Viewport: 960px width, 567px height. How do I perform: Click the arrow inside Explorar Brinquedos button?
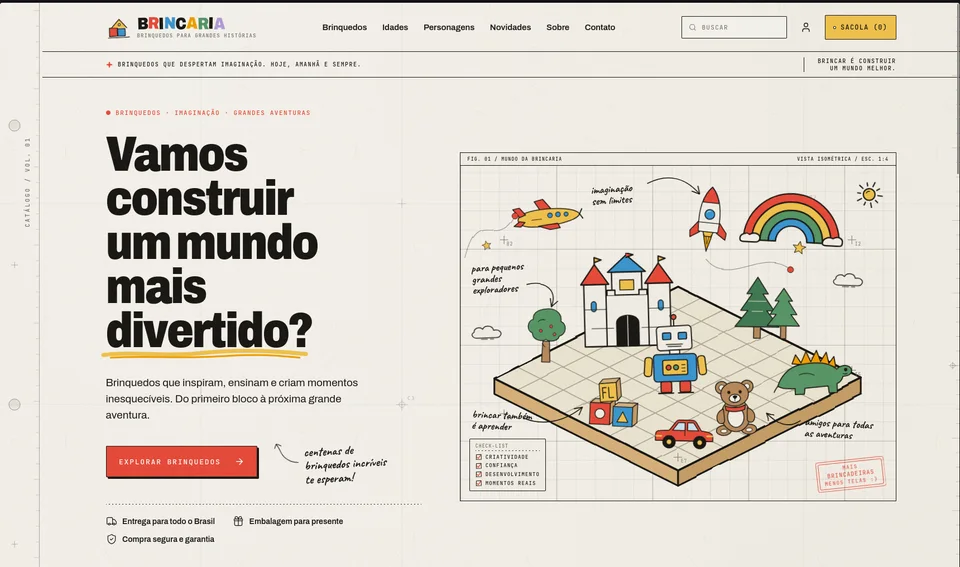click(239, 462)
